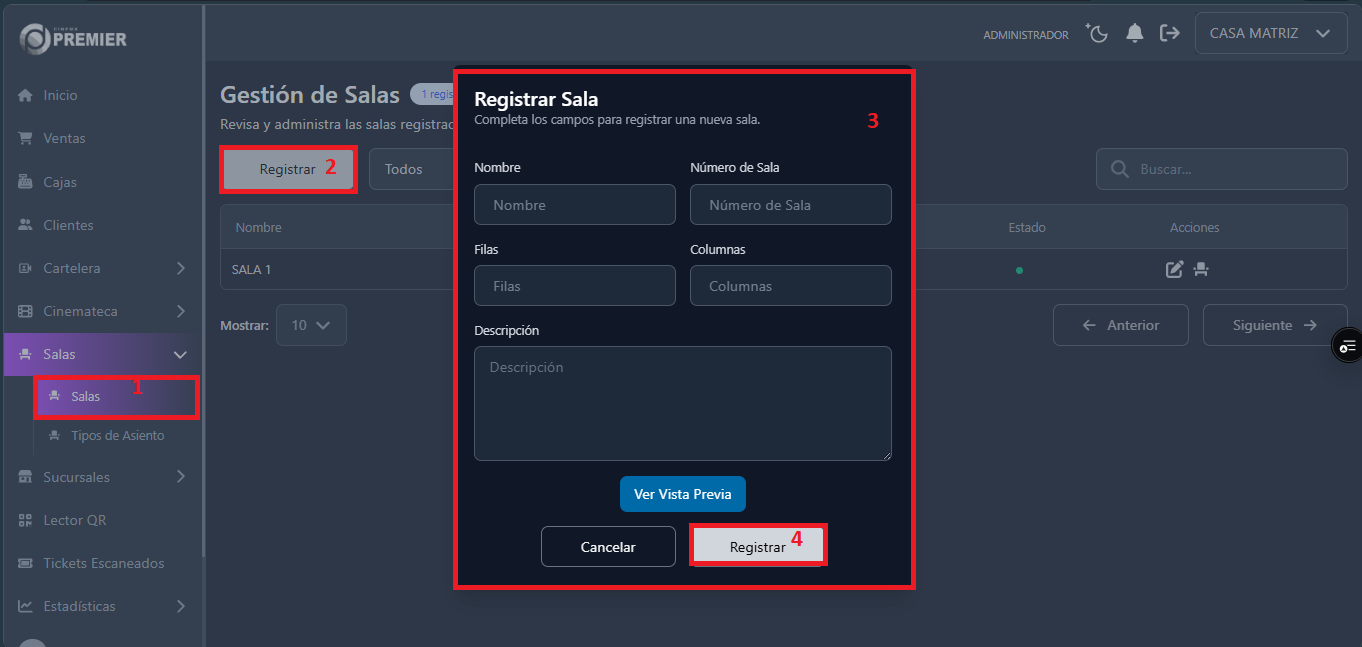Select Tipos de Asiento submenu item
Image resolution: width=1362 pixels, height=647 pixels.
(117, 436)
